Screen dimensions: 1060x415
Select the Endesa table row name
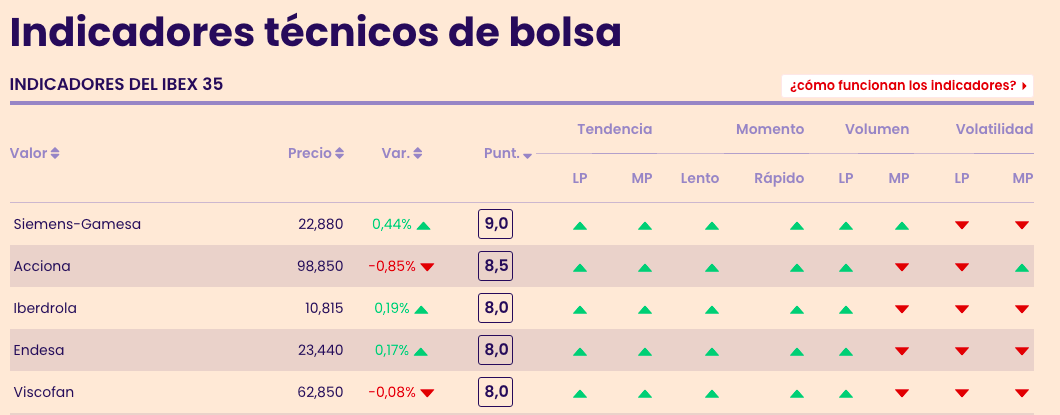coord(36,350)
